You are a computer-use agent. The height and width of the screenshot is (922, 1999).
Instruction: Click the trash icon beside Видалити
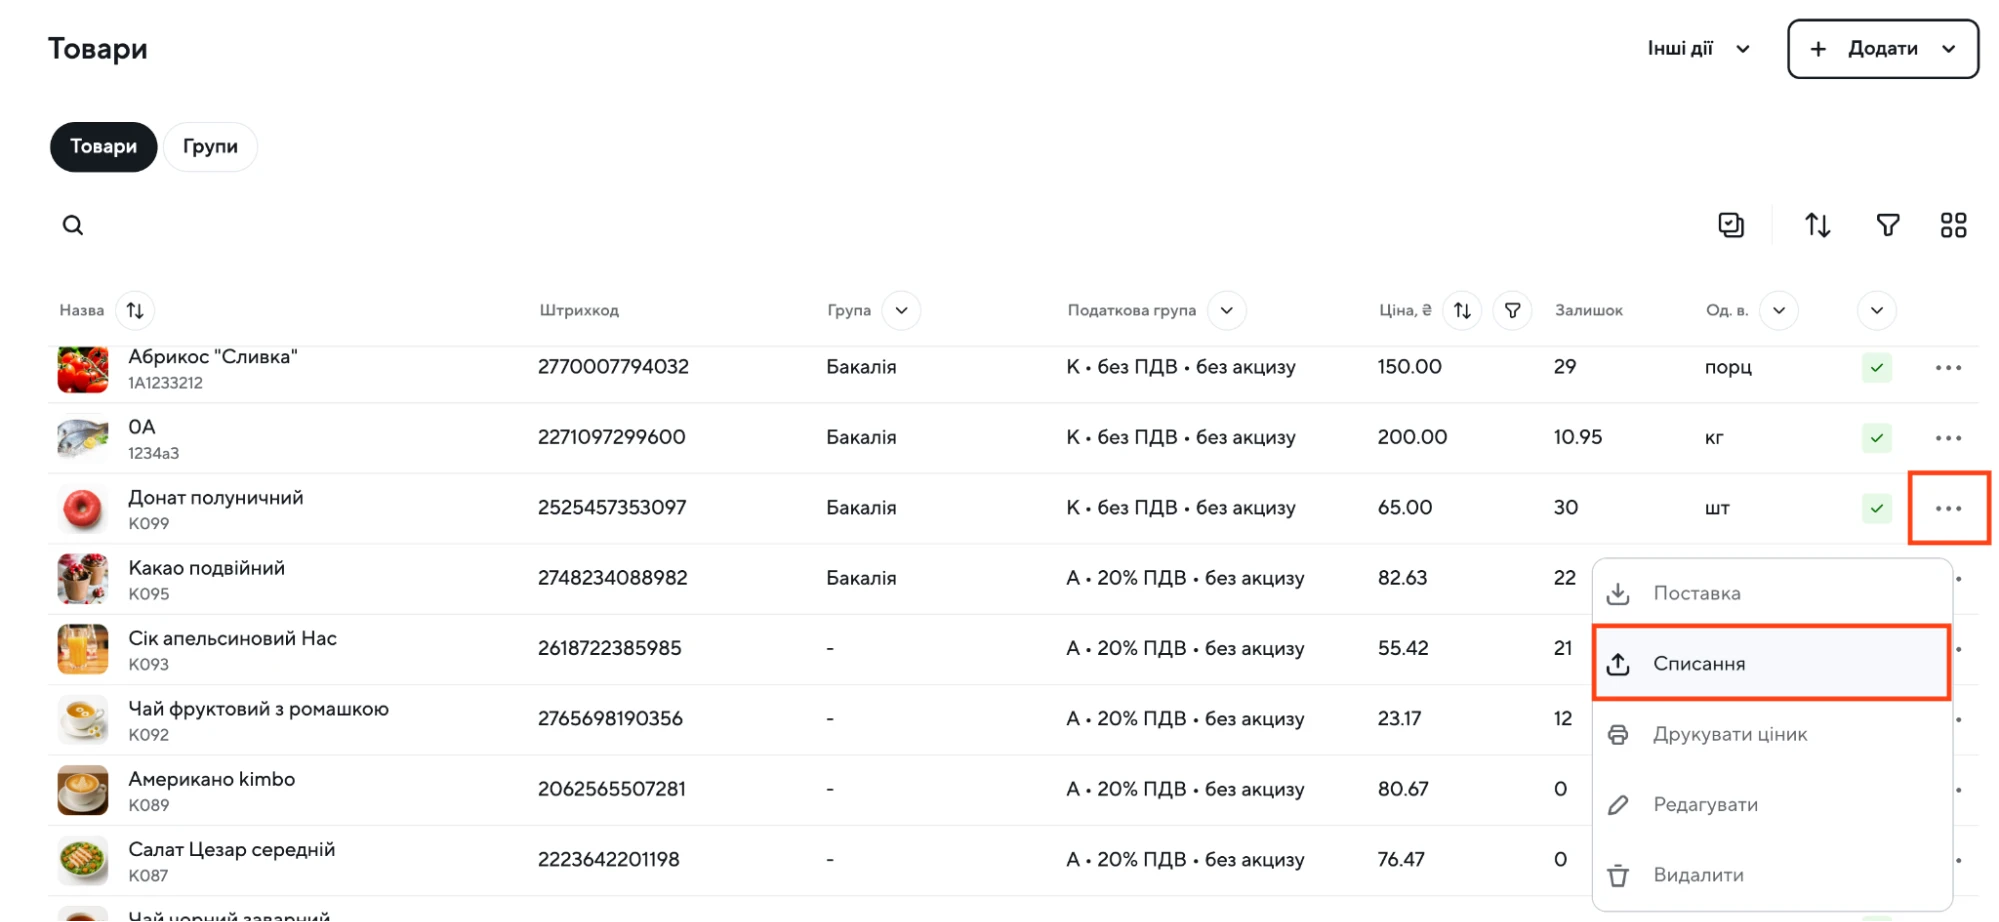tap(1618, 876)
